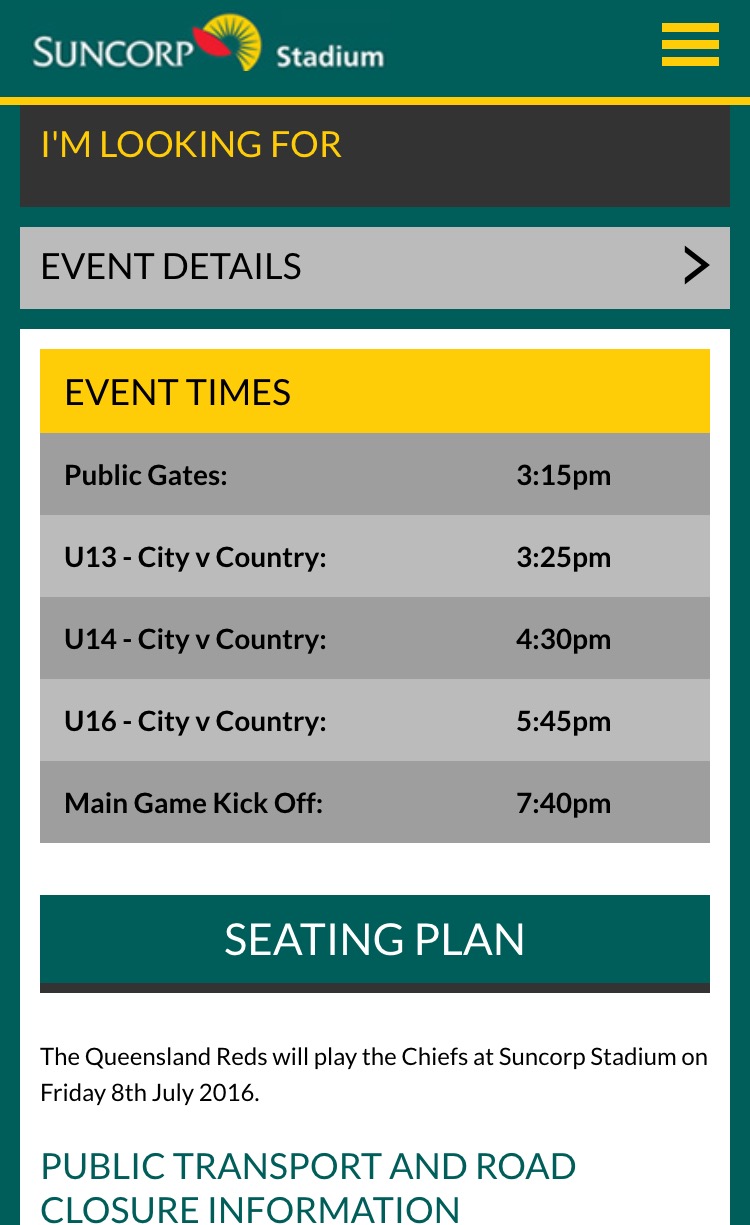Viewport: 750px width, 1225px height.
Task: Open the Seating Plan button
Action: click(x=375, y=940)
